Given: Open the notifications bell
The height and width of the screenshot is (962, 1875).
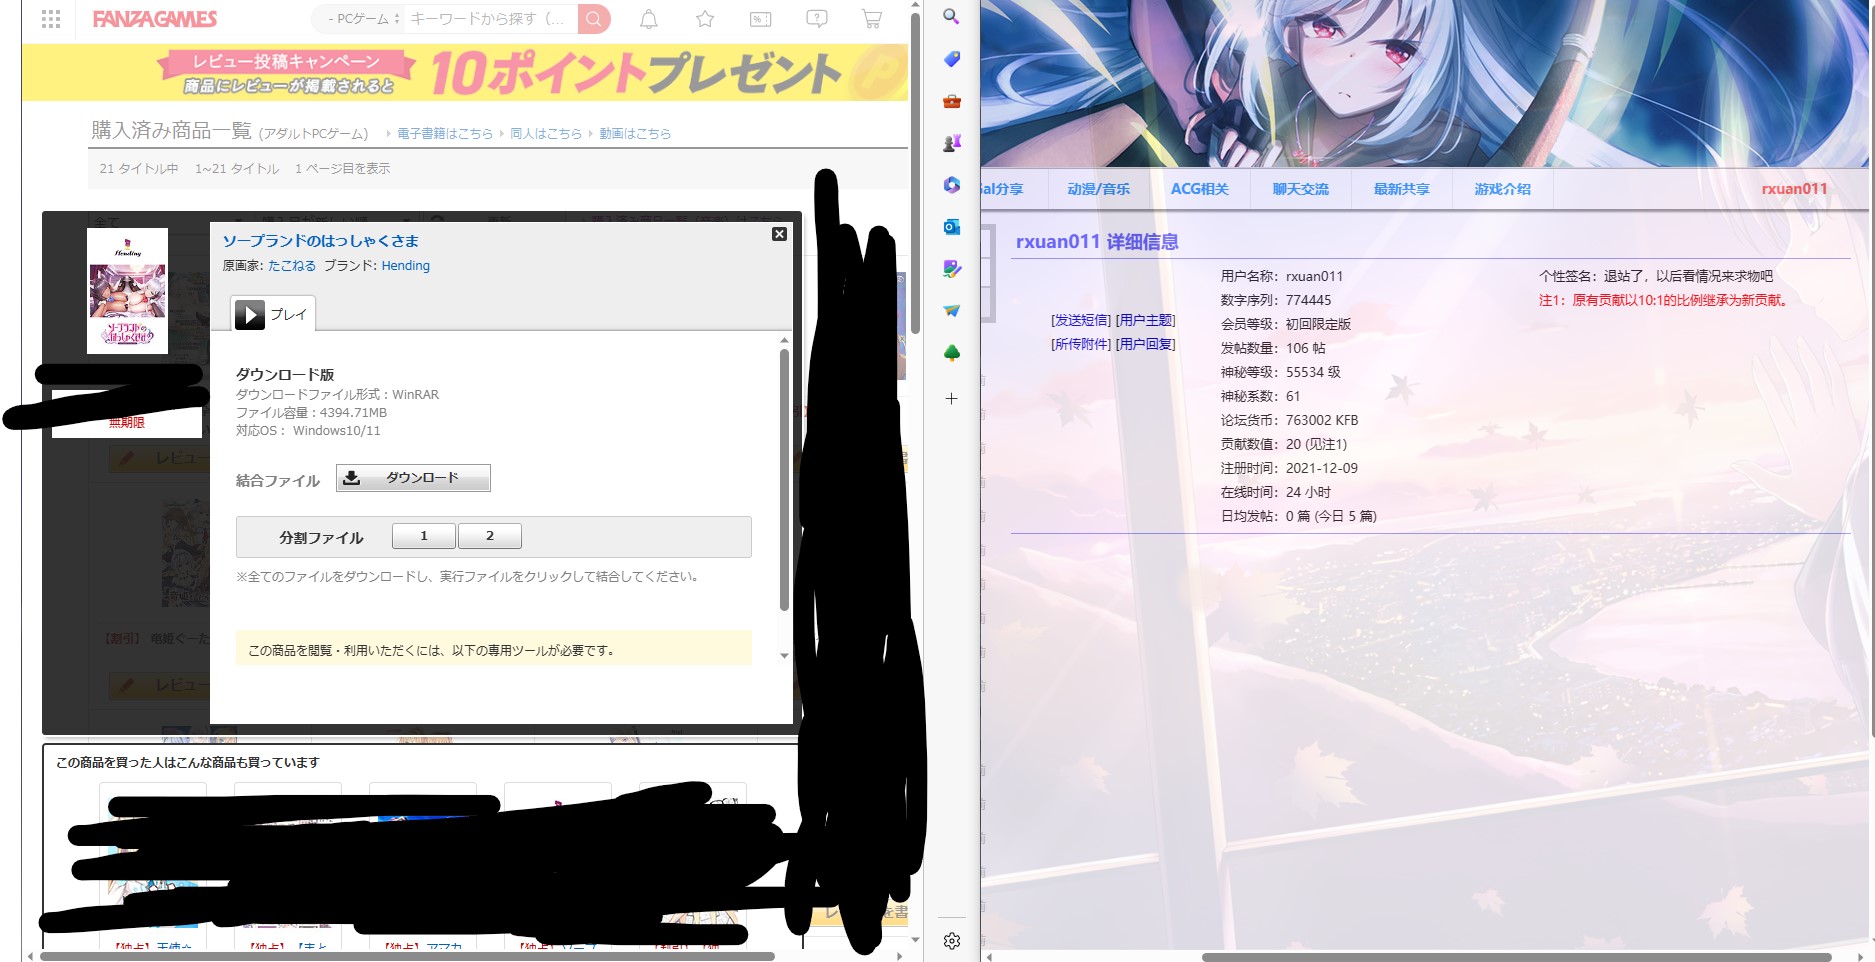Looking at the screenshot, I should click(649, 19).
